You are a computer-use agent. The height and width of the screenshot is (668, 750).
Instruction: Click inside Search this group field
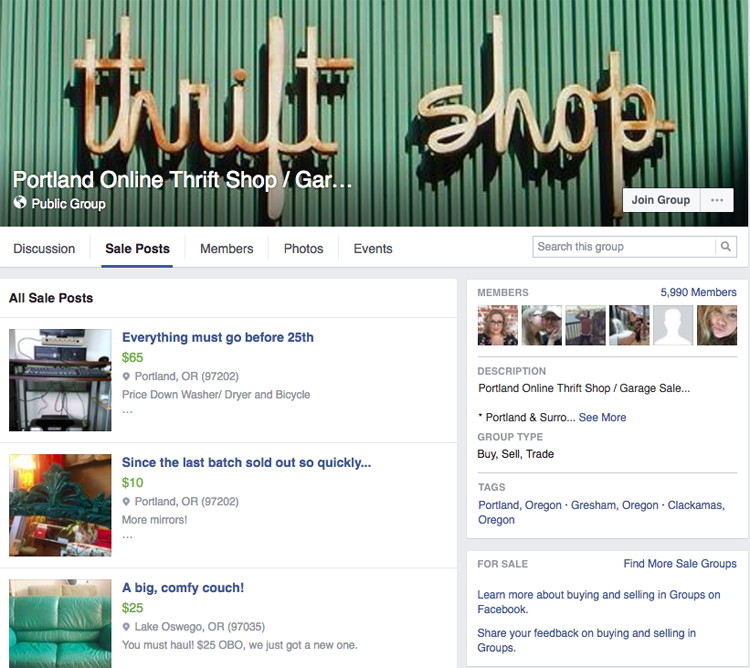(624, 247)
